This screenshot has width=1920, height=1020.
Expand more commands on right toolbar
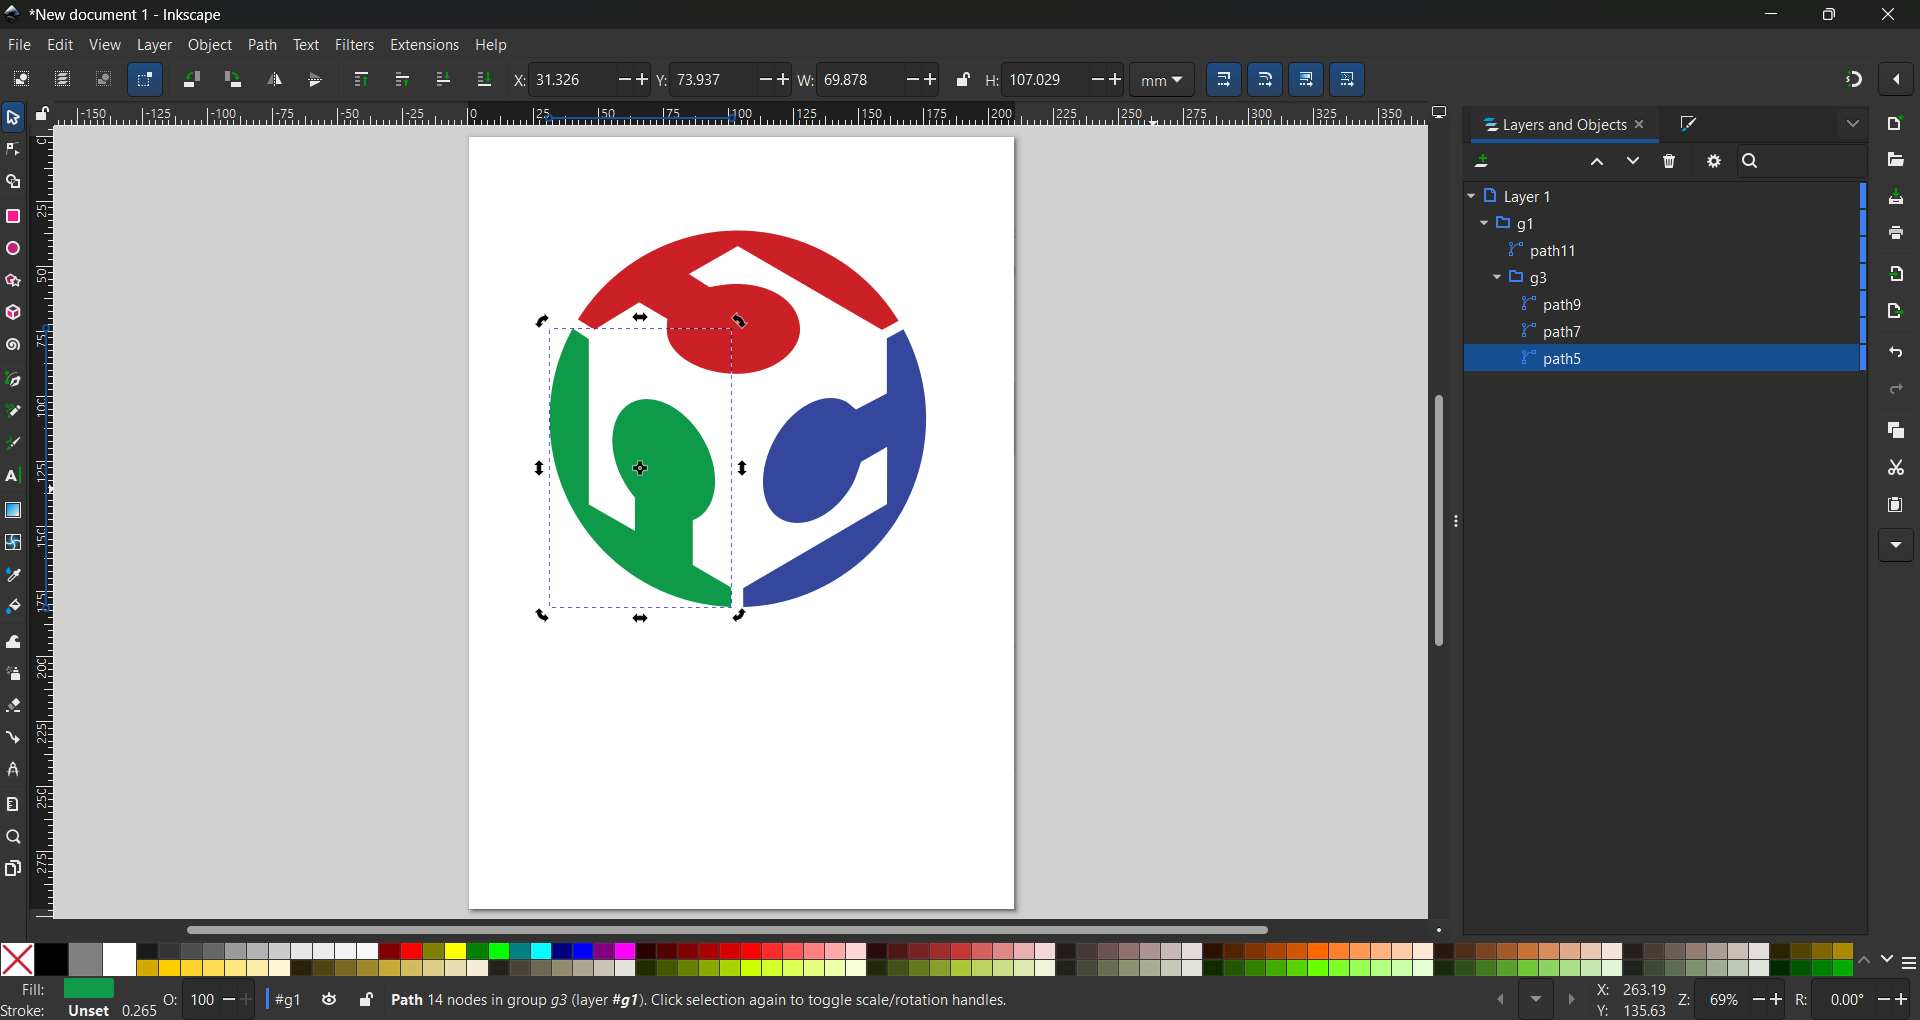pyautogui.click(x=1895, y=545)
